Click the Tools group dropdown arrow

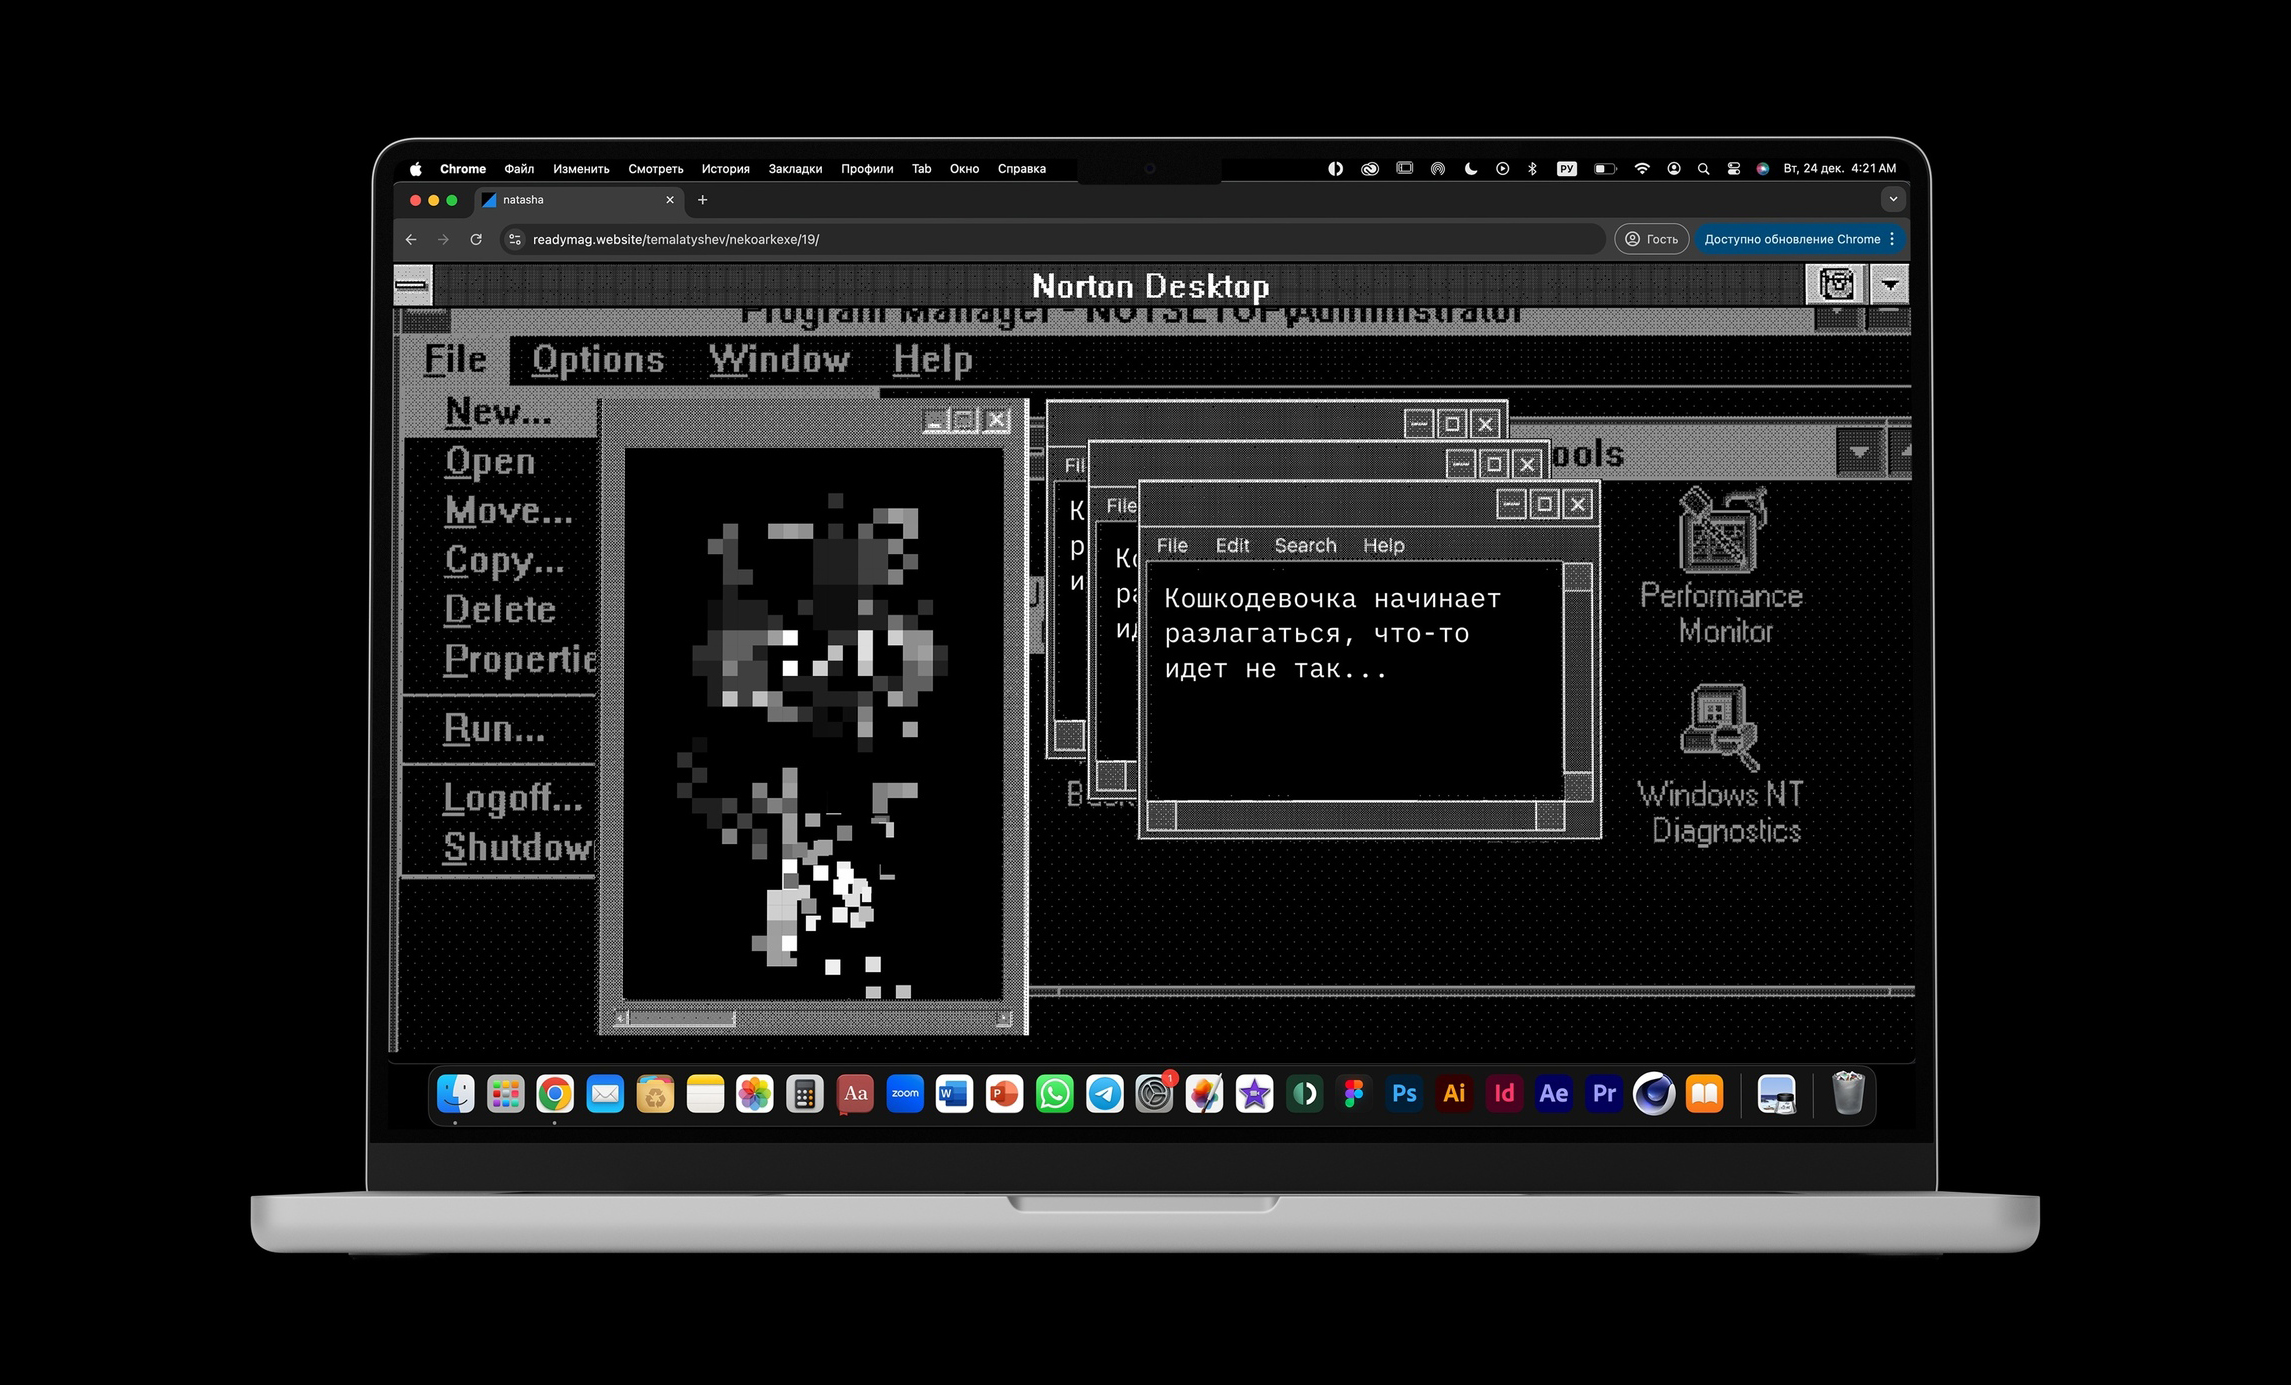(1858, 453)
